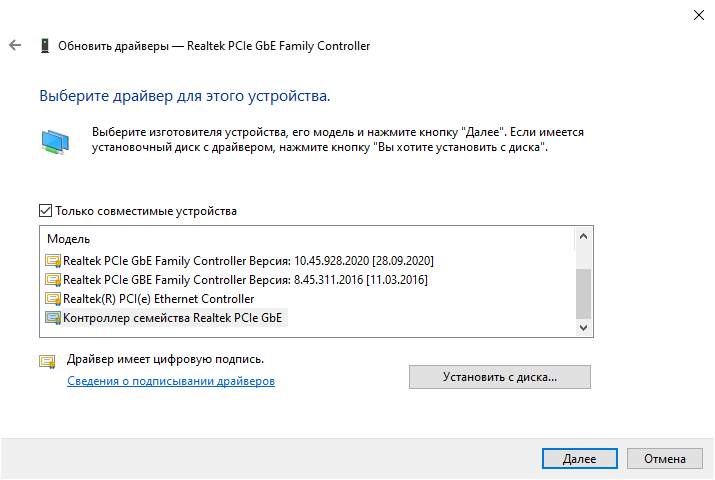
Task: Click the model list scrollbar thumb
Action: pyautogui.click(x=584, y=292)
